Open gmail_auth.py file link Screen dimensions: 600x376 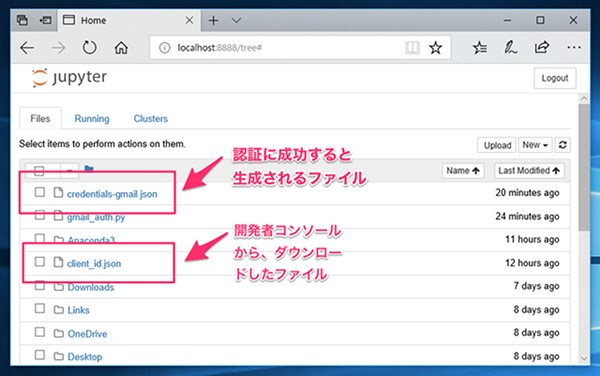coord(96,217)
